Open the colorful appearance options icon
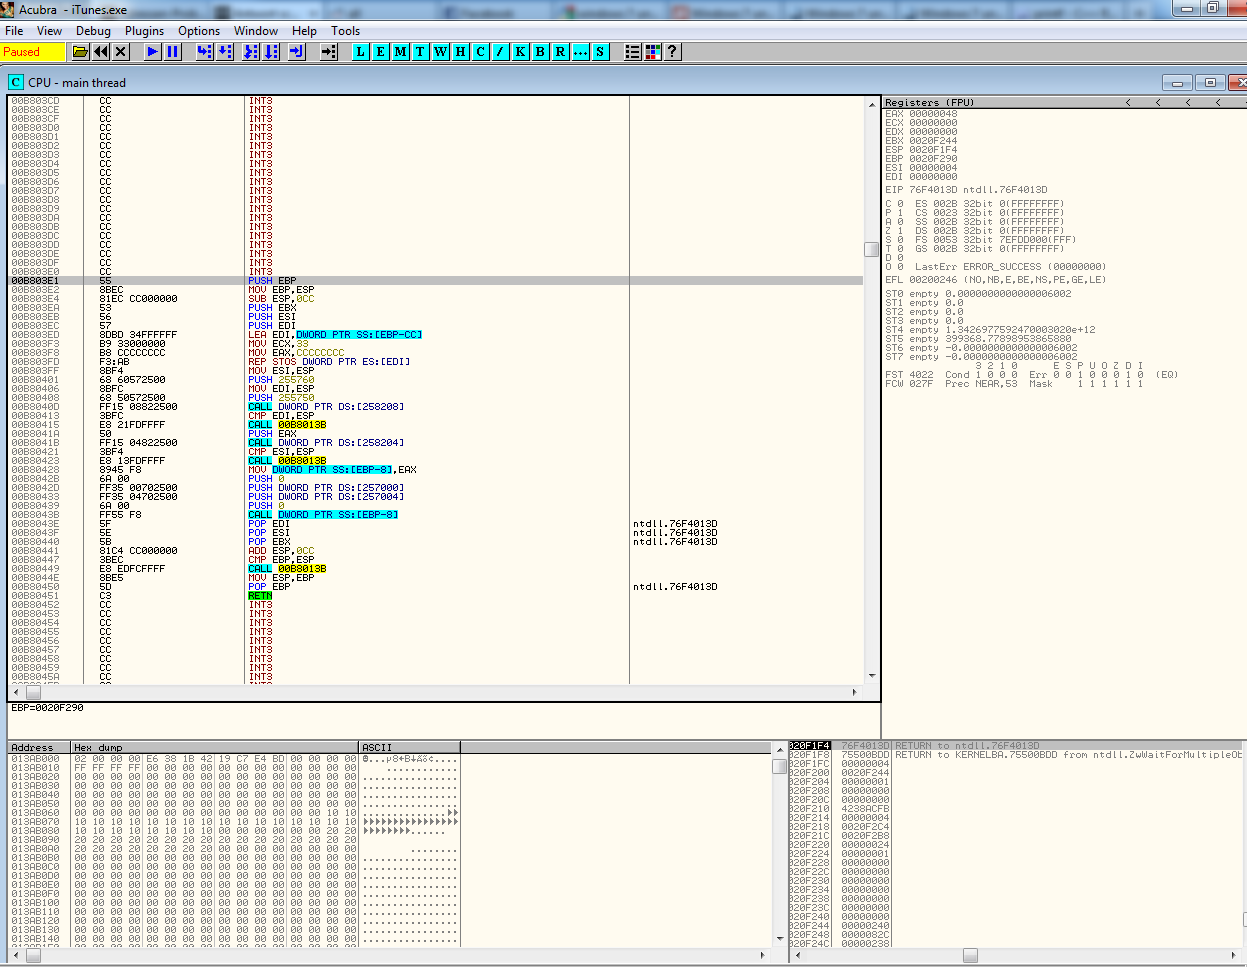1247x967 pixels. point(653,52)
